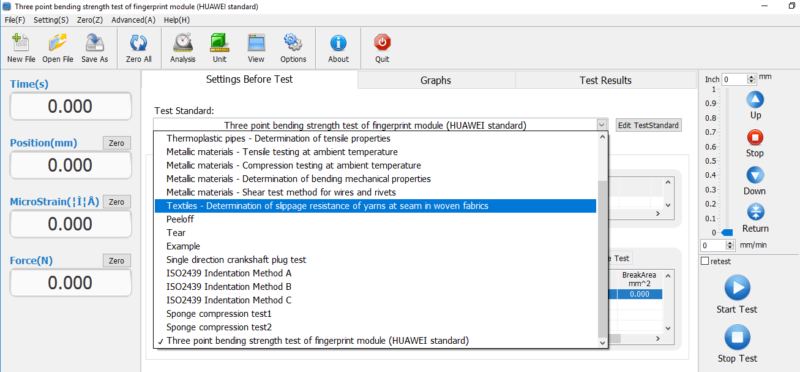Viewport: 800px width, 372px height.
Task: Click the Edit TestStandard button
Action: (x=648, y=125)
